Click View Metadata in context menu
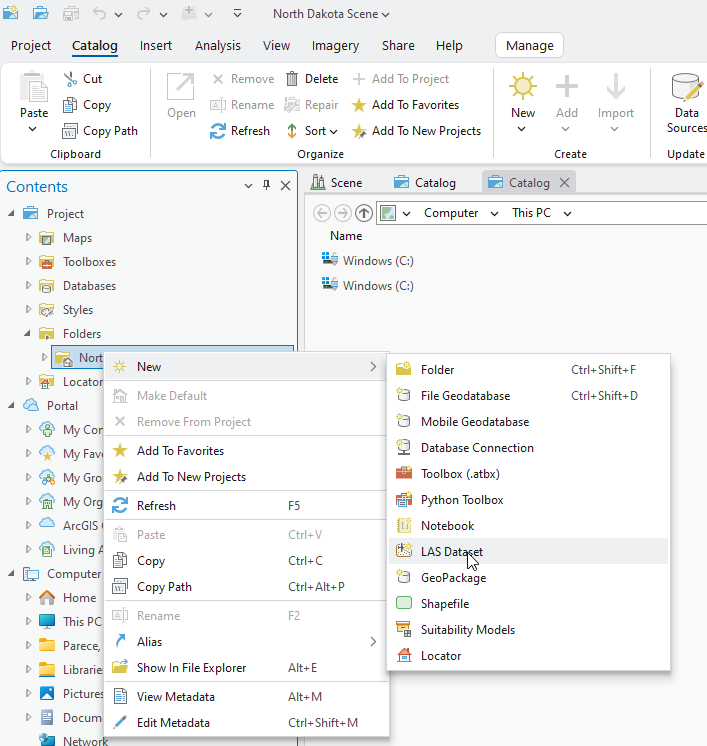Image resolution: width=707 pixels, height=746 pixels. (x=245, y=697)
